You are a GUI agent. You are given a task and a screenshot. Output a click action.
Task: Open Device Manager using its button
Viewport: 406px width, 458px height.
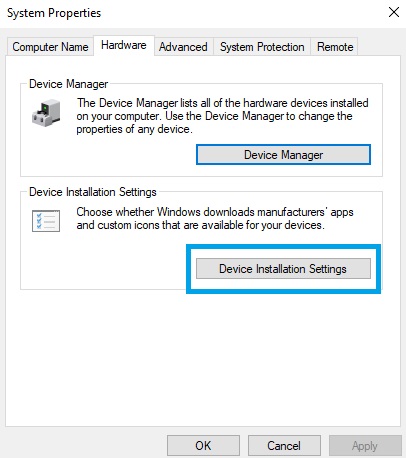tap(283, 155)
